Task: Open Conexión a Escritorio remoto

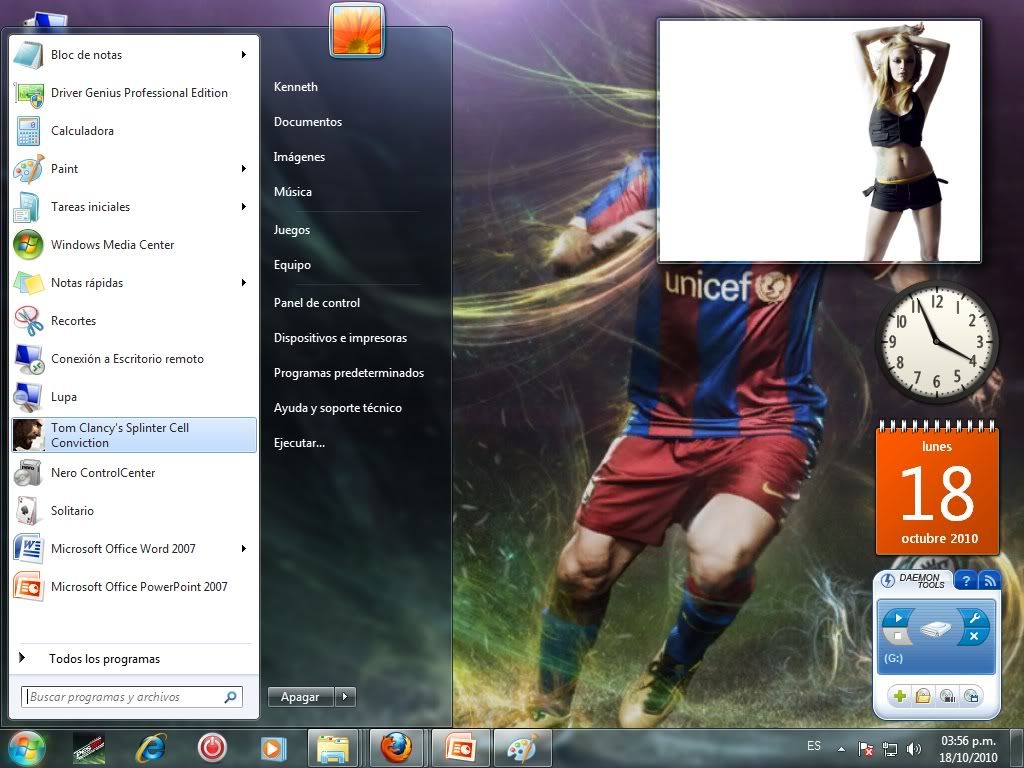Action: (135, 358)
